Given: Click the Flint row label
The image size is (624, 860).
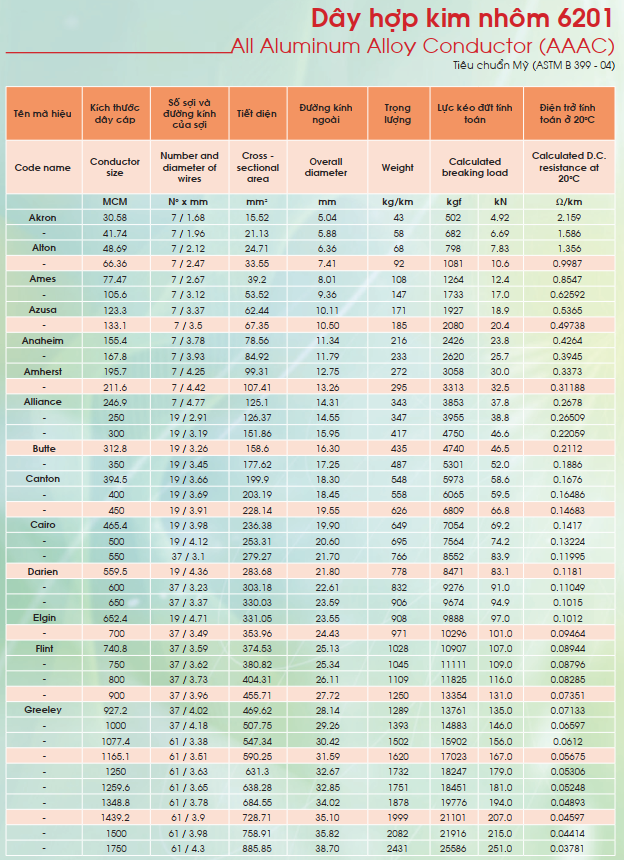Looking at the screenshot, I should [44, 649].
